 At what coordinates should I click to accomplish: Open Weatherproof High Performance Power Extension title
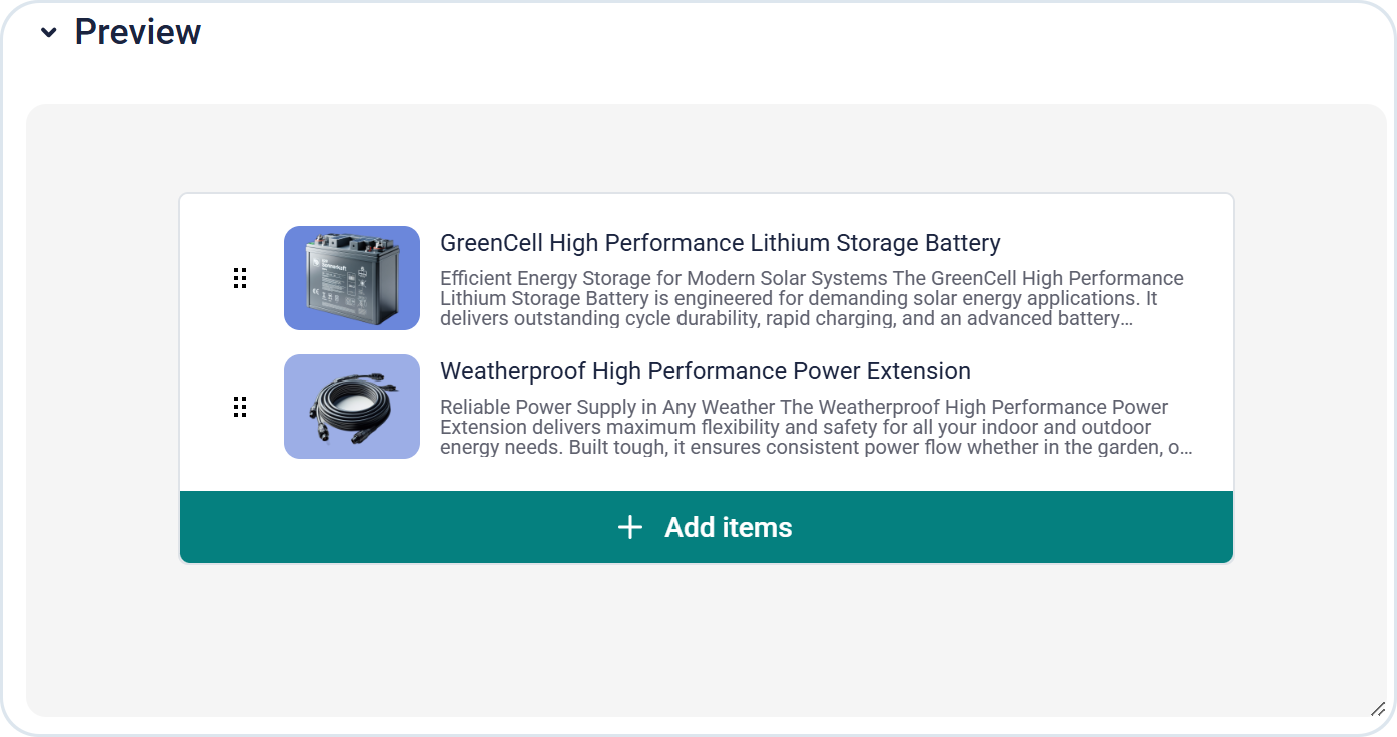coord(705,371)
